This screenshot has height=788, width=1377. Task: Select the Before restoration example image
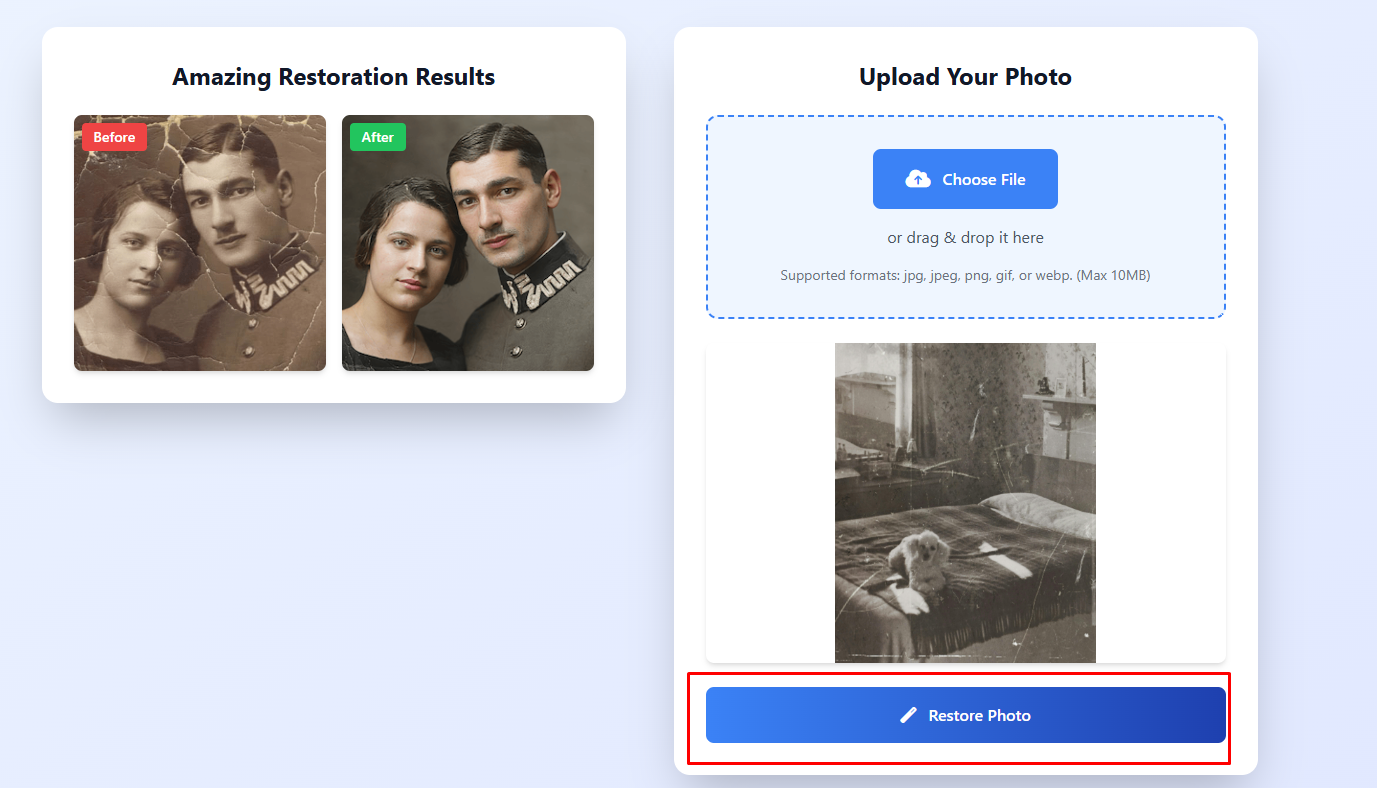click(x=199, y=242)
